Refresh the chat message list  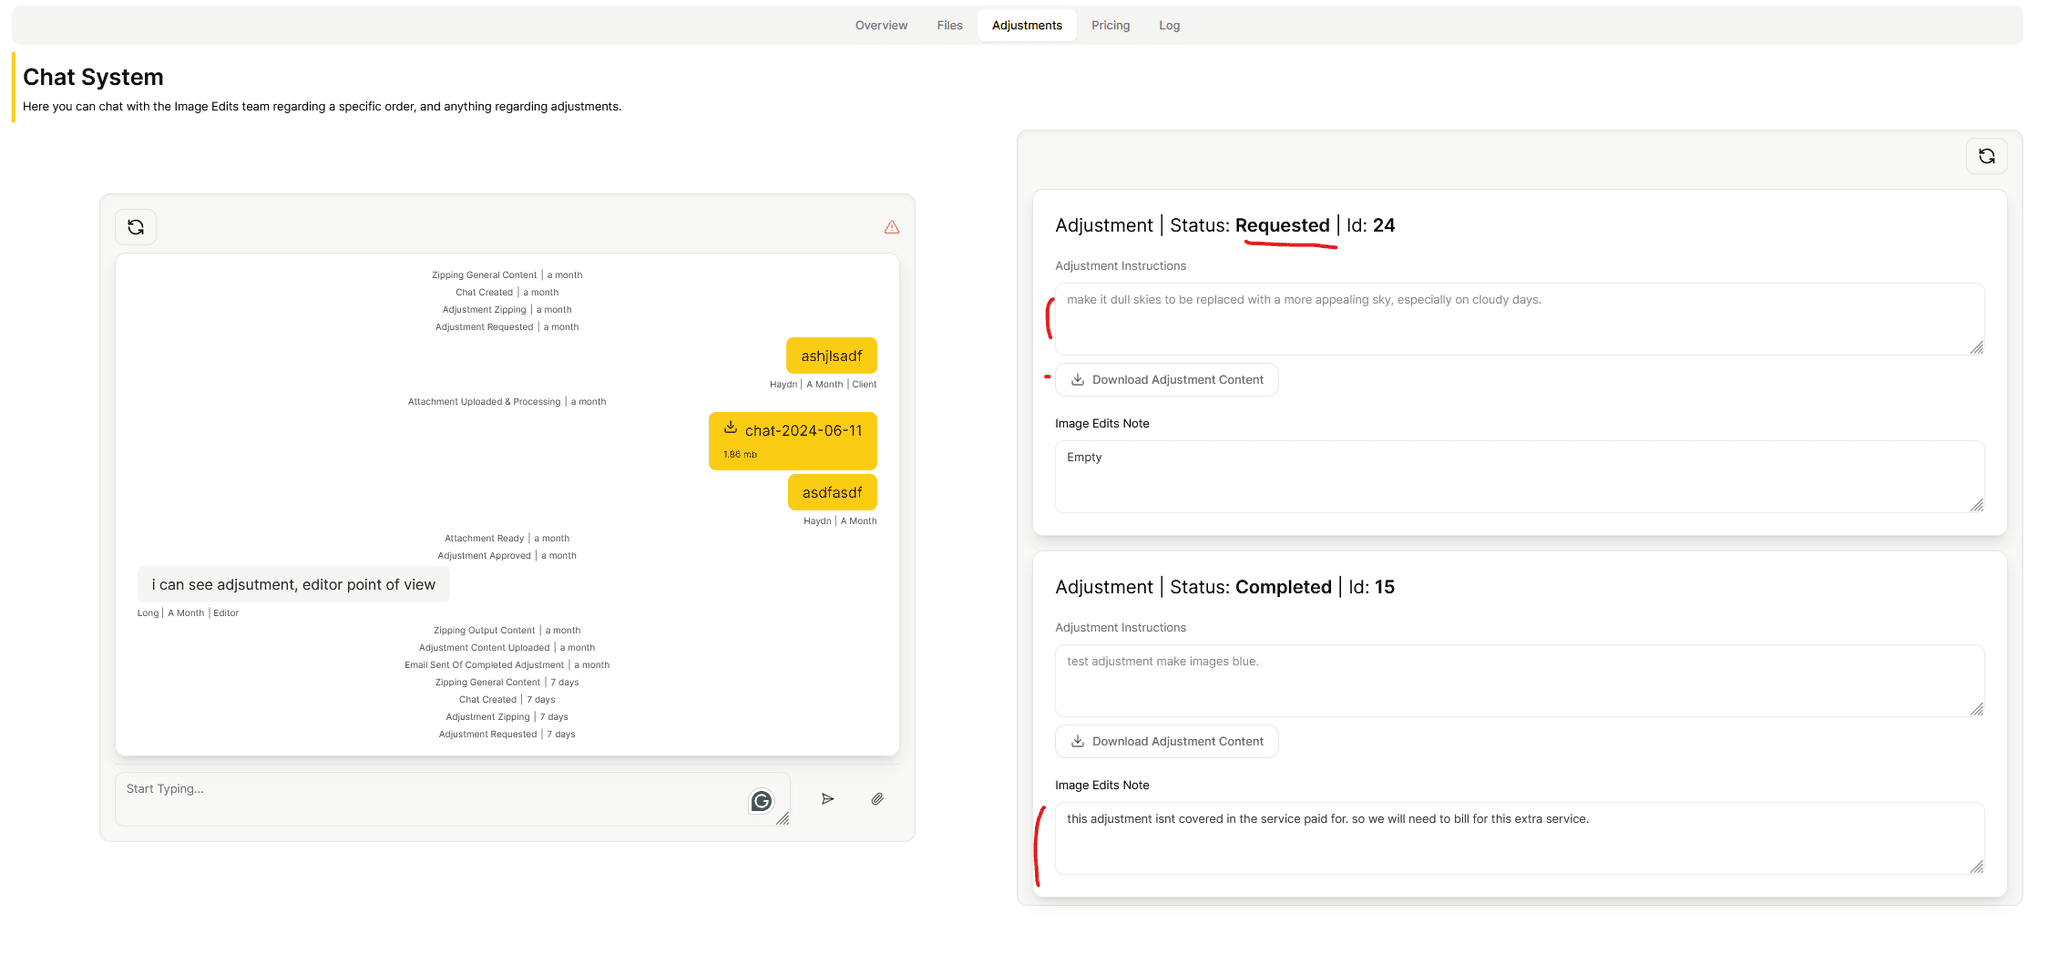click(x=136, y=227)
